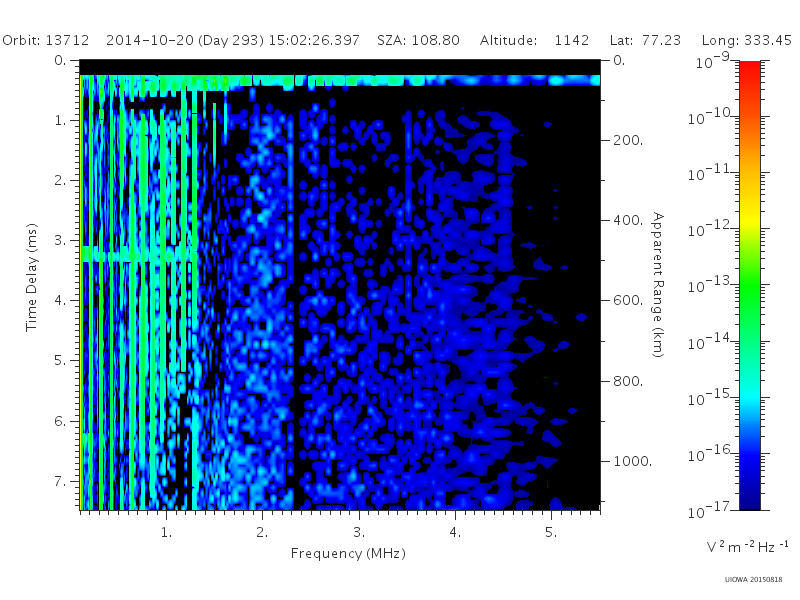Screen dimensions: 800x600
Task: Click the time delay tick label '3.'
Action: click(x=60, y=240)
